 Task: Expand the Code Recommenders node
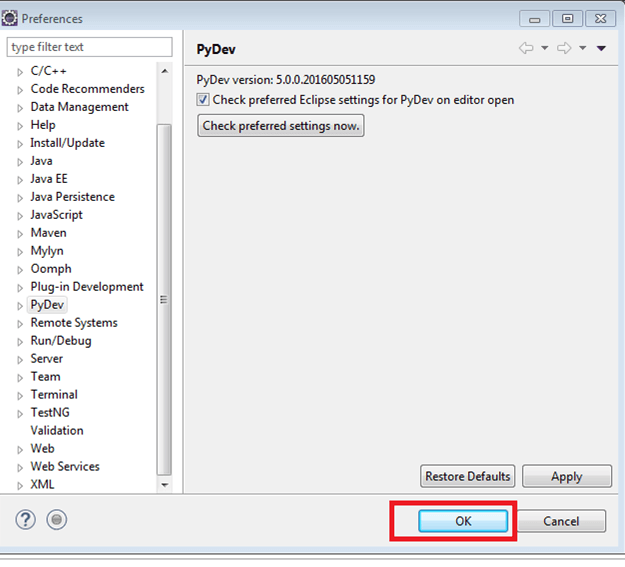tap(20, 90)
